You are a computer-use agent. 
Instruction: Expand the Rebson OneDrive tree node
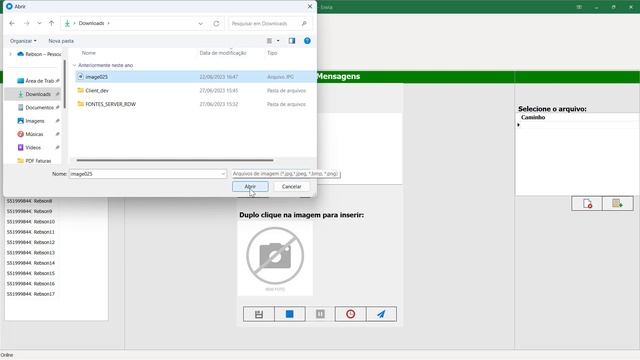(11, 54)
